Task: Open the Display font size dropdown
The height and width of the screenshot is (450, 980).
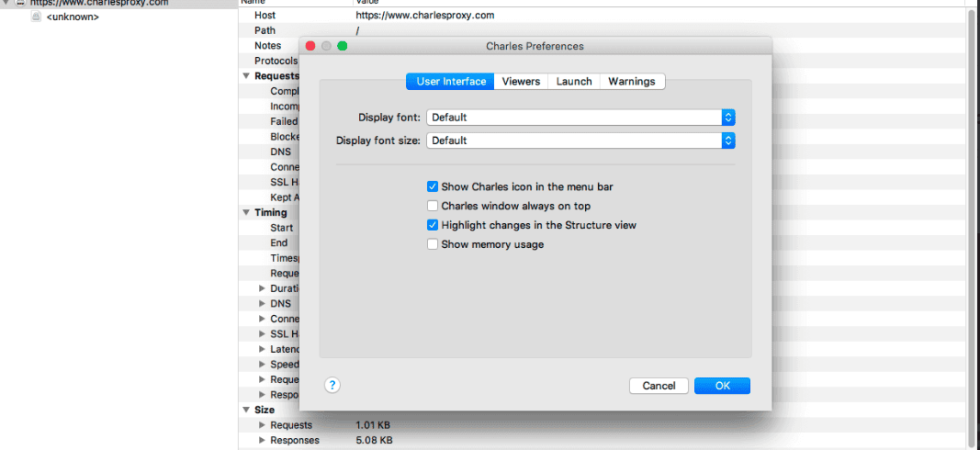Action: click(581, 141)
